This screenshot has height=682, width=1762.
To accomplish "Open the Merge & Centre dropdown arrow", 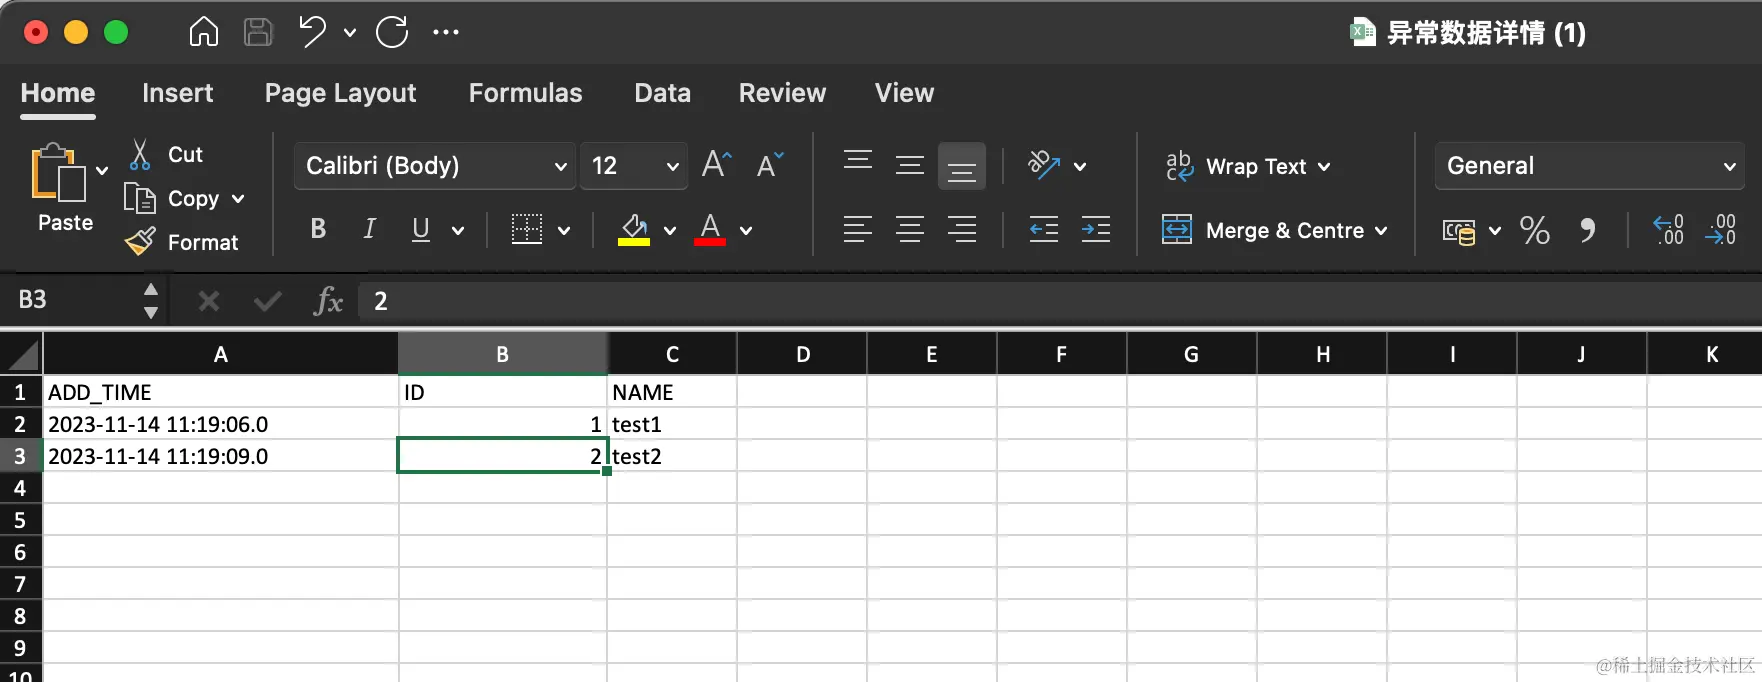I will tap(1381, 231).
